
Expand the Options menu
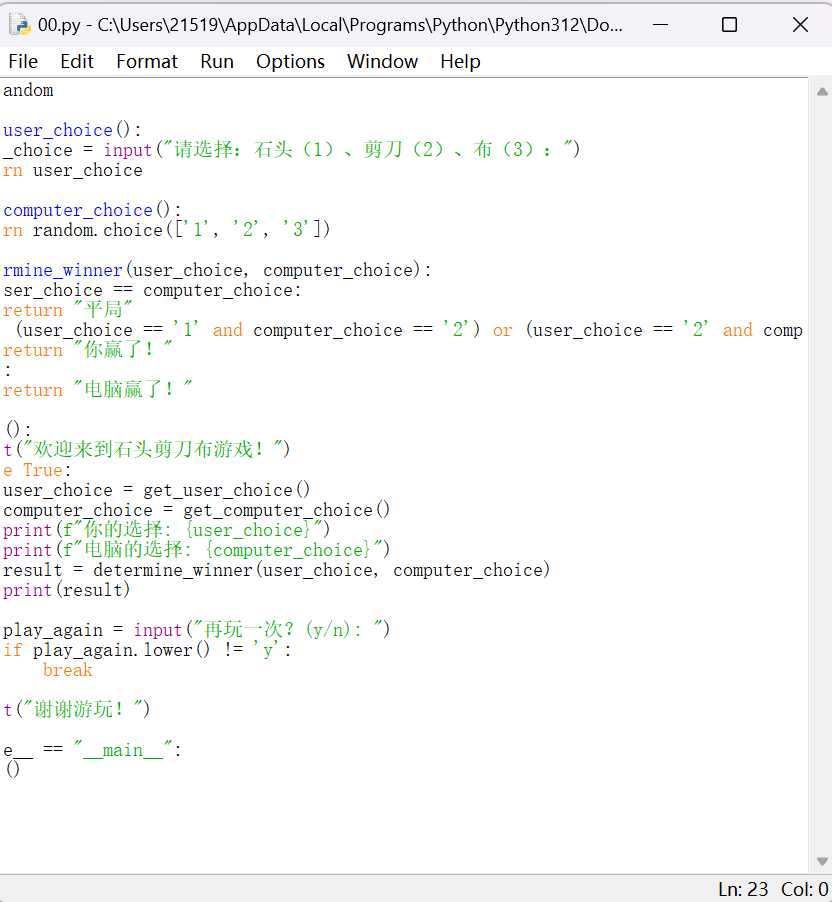pyautogui.click(x=290, y=61)
